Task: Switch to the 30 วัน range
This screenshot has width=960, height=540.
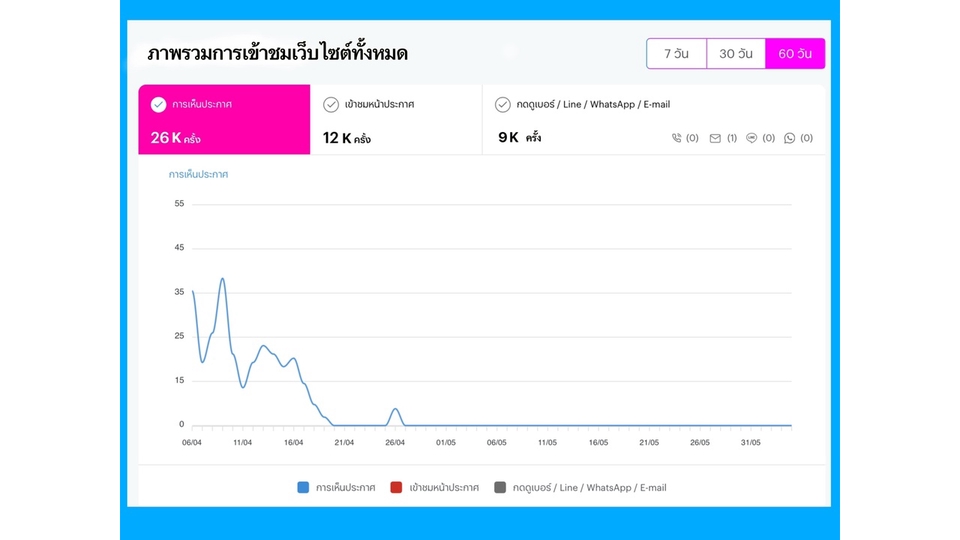Action: point(736,54)
